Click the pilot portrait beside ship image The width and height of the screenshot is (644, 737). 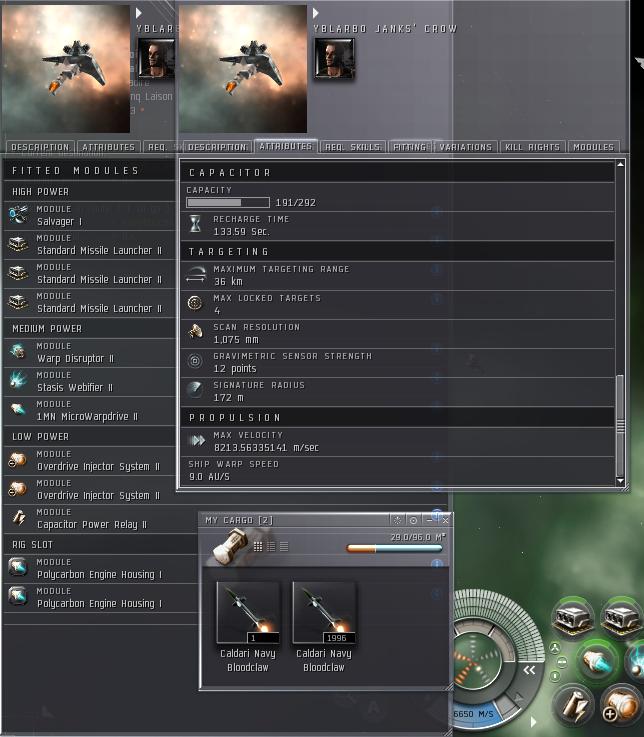tap(333, 58)
